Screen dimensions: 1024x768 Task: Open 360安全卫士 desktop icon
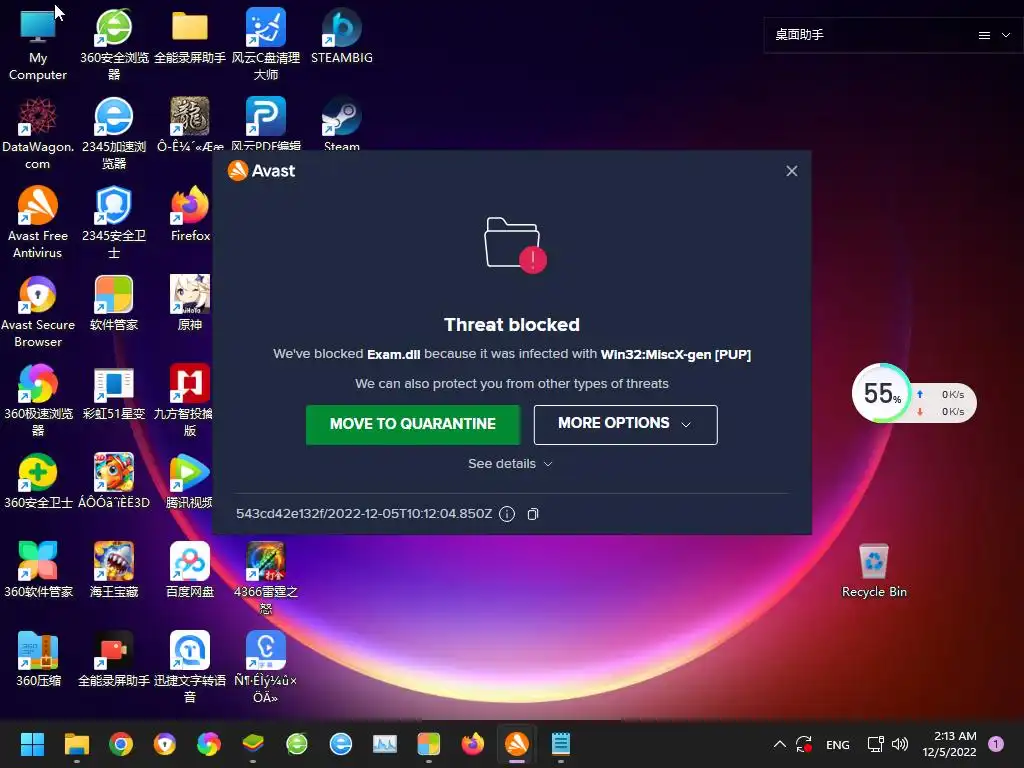(x=38, y=481)
